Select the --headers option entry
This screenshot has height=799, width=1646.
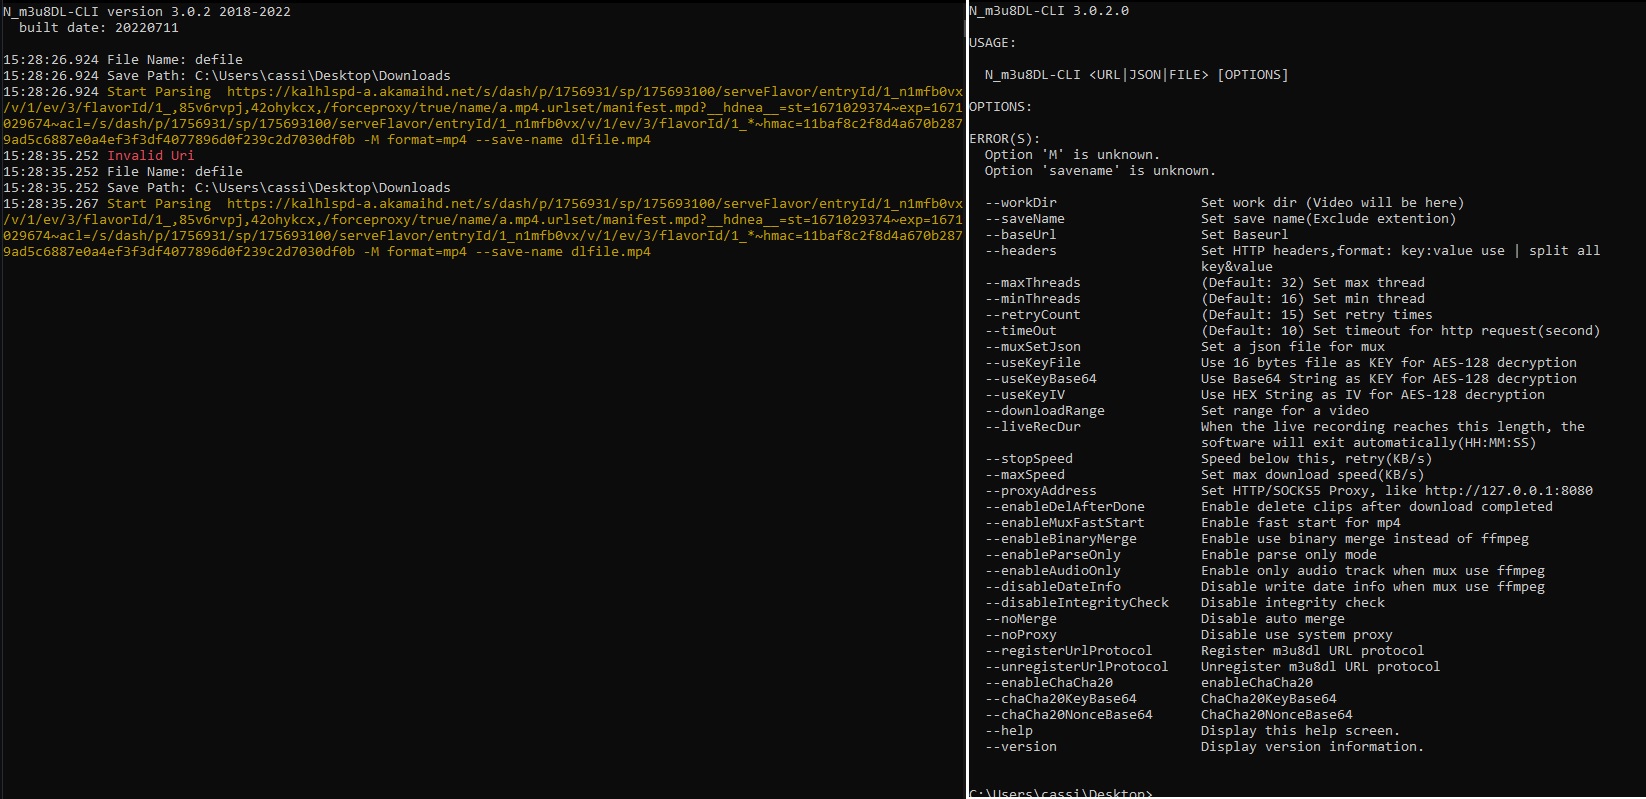pyautogui.click(x=1020, y=250)
